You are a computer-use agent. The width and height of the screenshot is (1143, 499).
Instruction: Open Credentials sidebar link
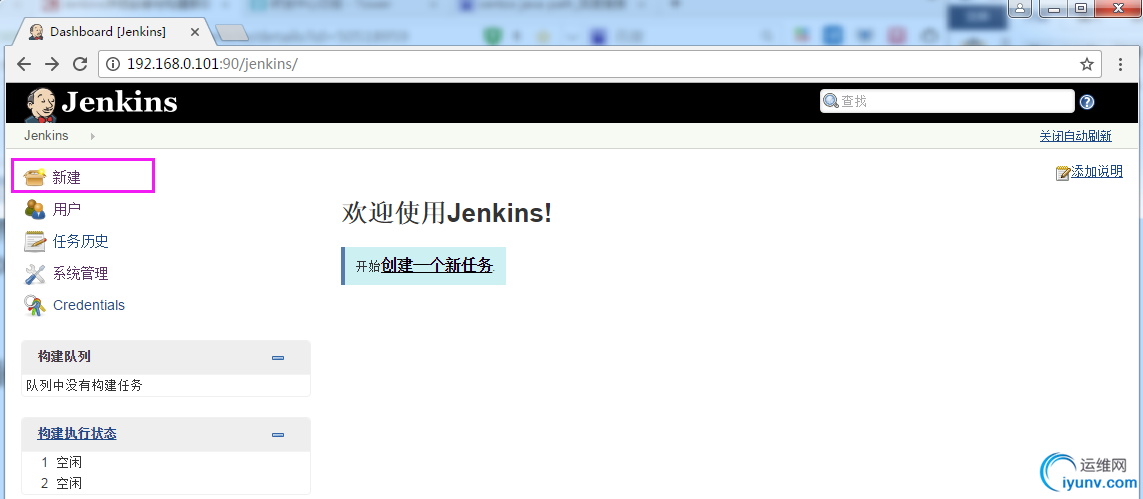click(x=89, y=305)
